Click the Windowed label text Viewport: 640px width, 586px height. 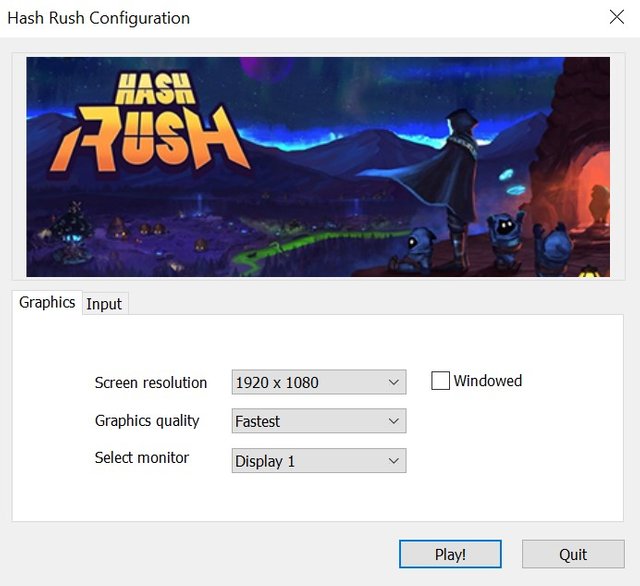[488, 380]
